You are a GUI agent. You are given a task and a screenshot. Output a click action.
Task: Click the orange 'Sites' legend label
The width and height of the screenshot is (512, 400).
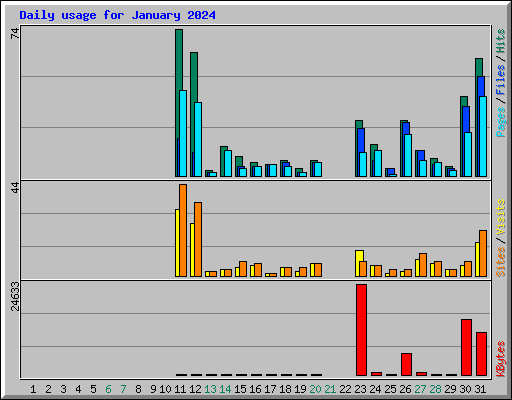pos(501,262)
